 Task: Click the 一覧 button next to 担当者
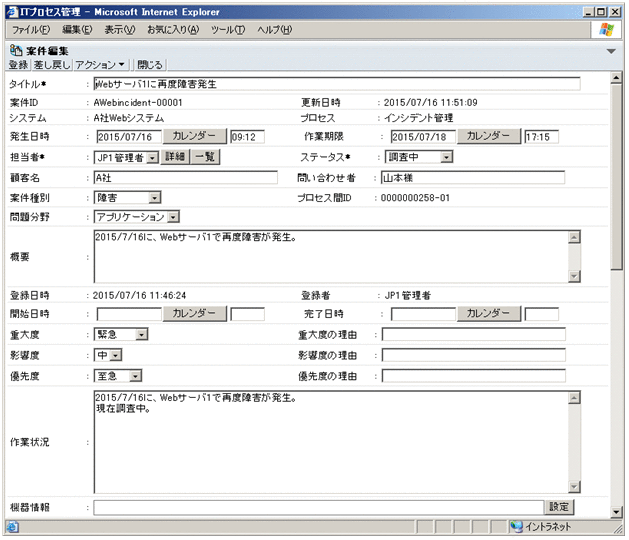pyautogui.click(x=205, y=156)
